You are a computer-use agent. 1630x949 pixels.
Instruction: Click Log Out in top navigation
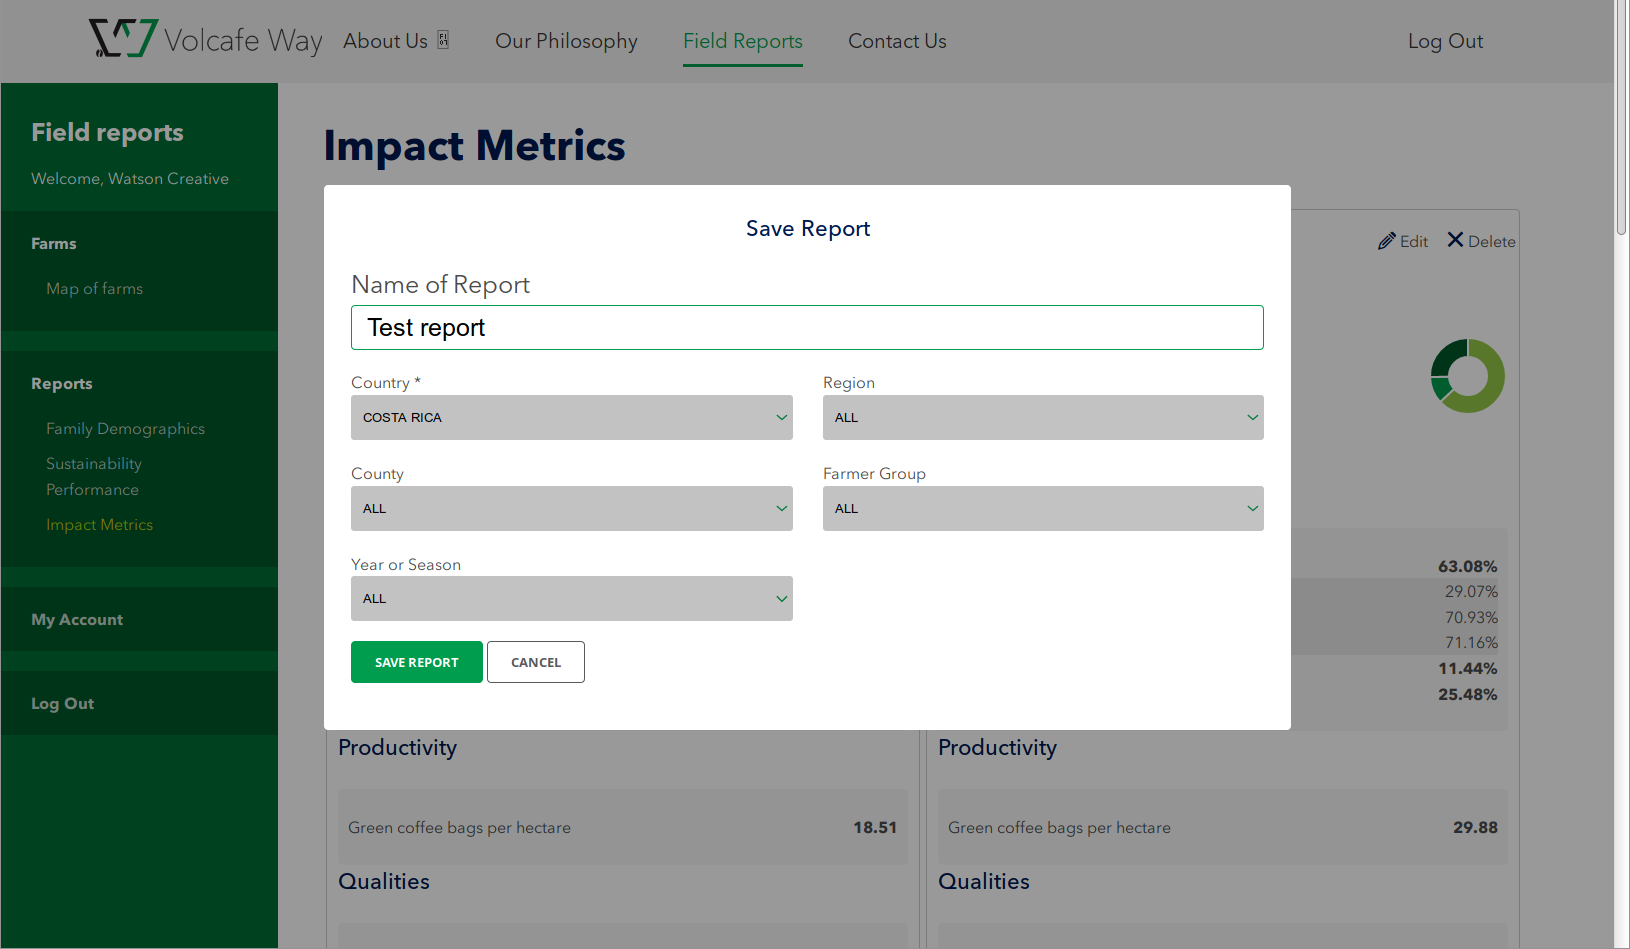tap(1444, 41)
